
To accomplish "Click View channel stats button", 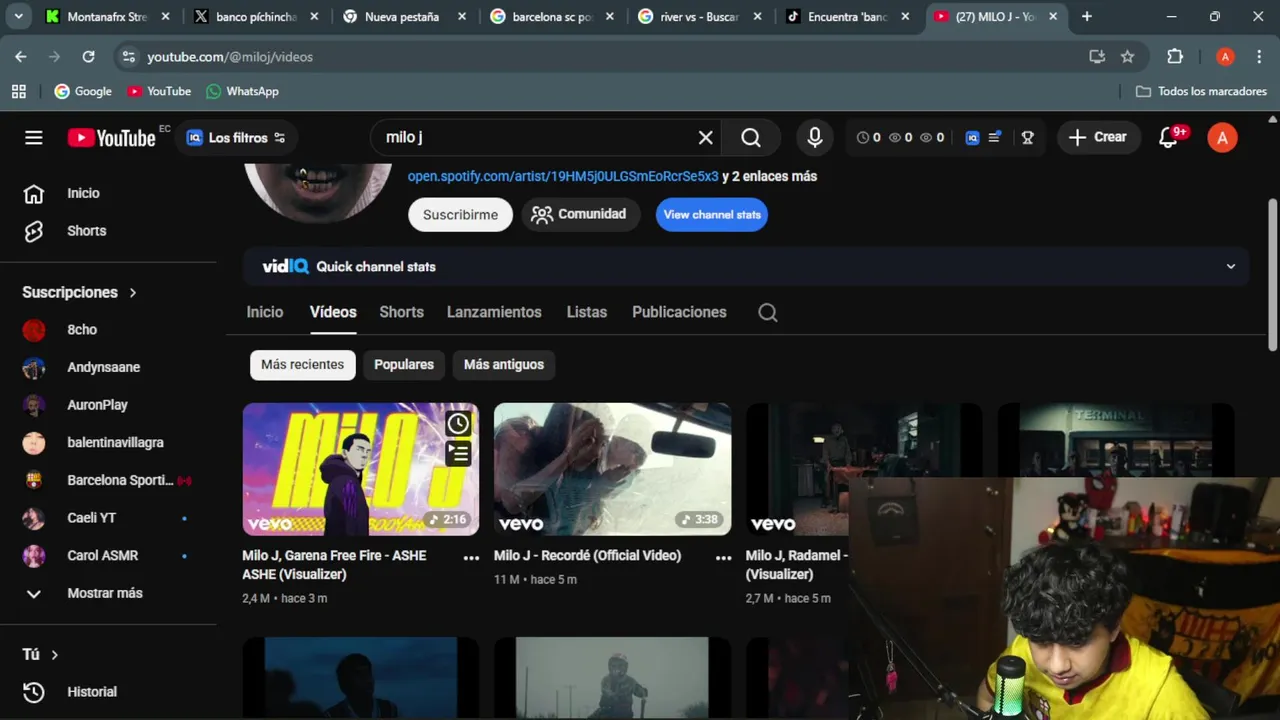I will pyautogui.click(x=712, y=215).
